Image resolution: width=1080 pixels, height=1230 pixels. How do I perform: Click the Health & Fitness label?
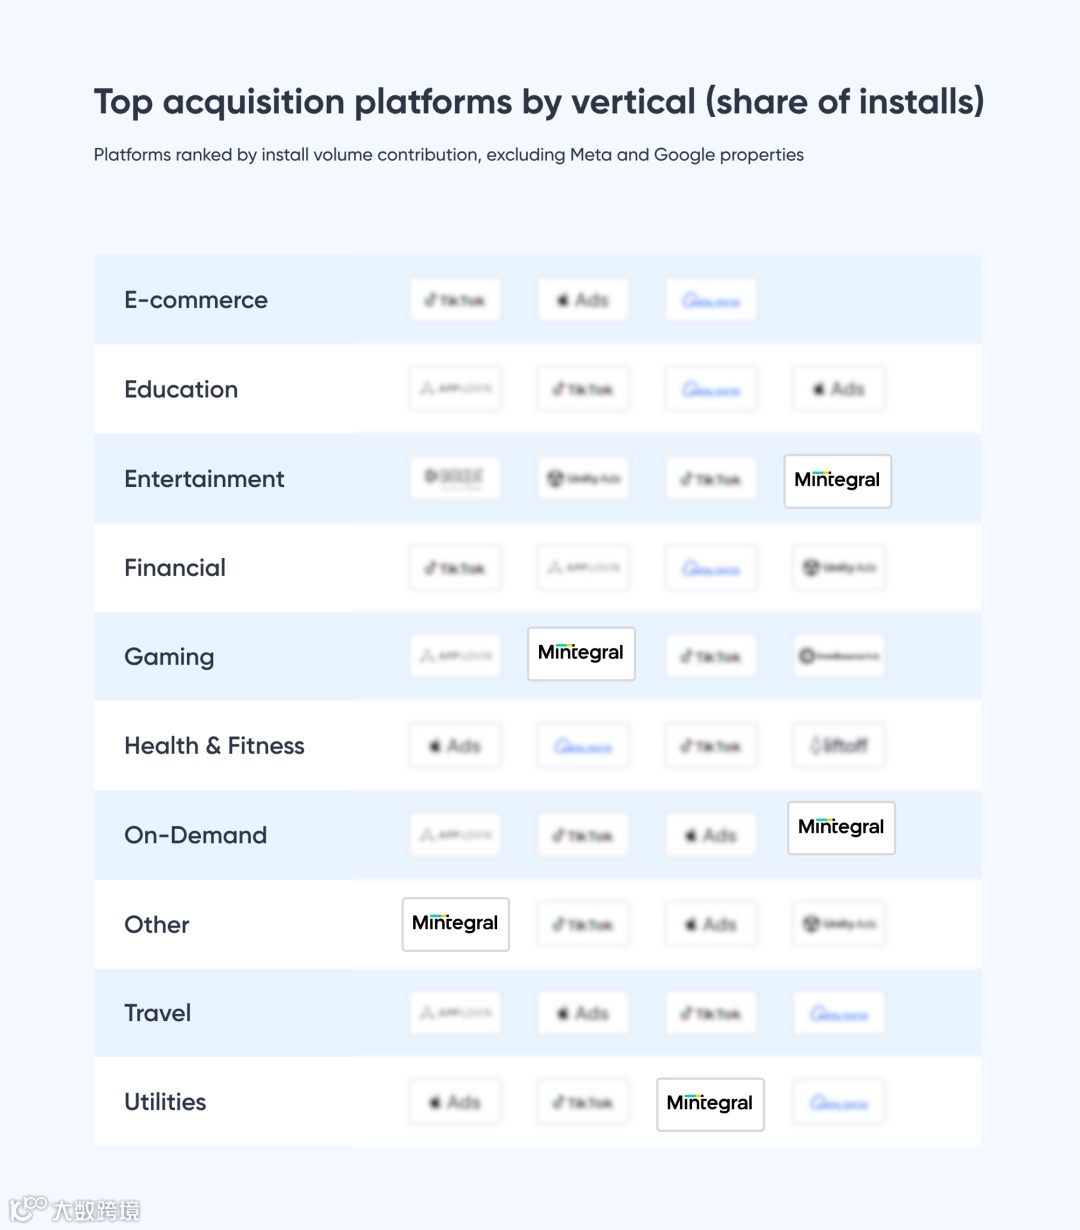(x=214, y=746)
